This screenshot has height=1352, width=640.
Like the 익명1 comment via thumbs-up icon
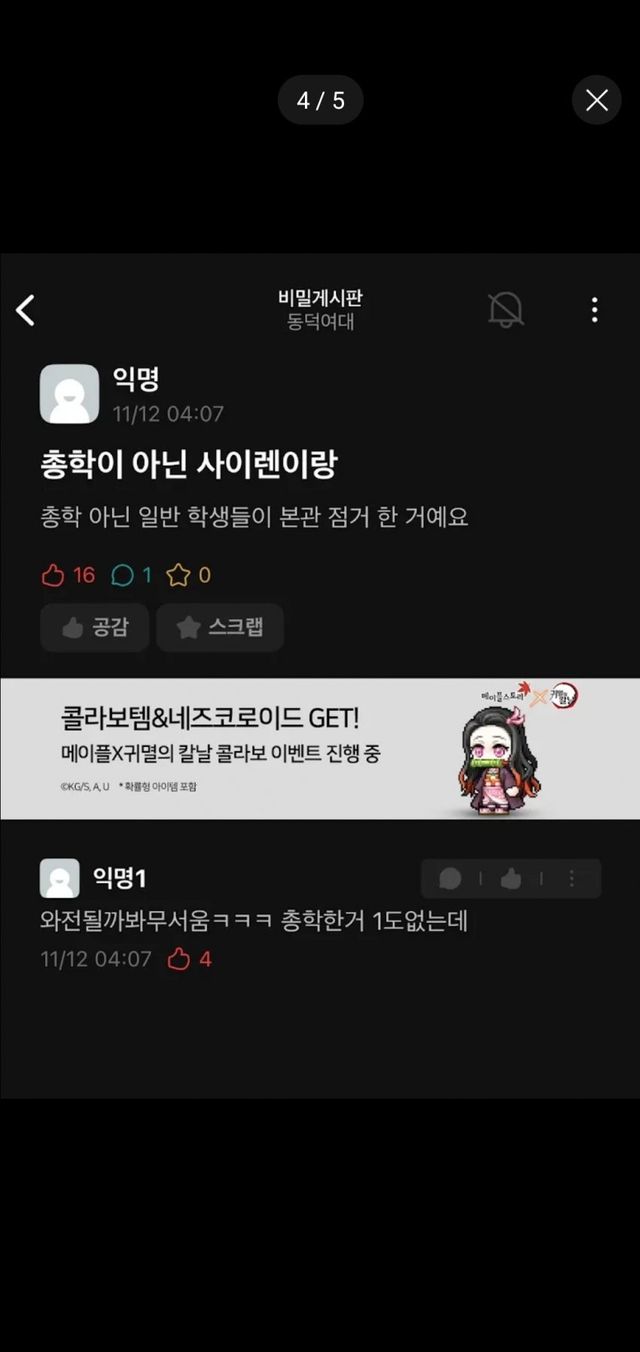tap(511, 879)
